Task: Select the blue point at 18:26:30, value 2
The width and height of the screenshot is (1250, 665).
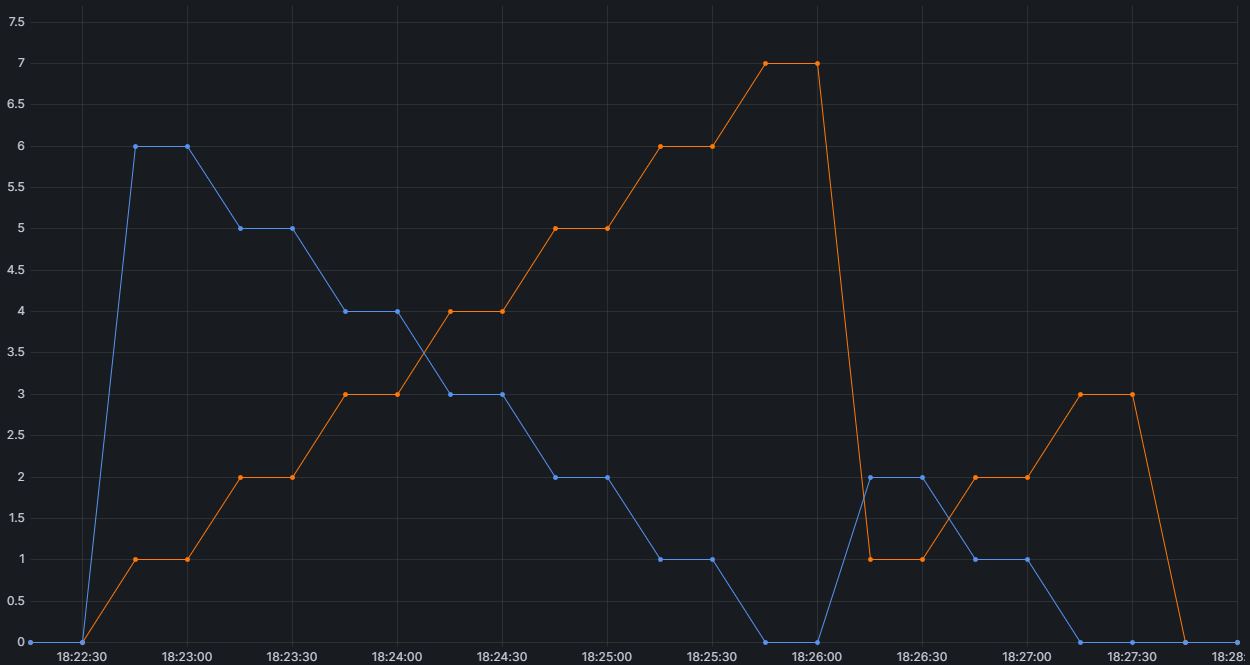Action: coord(922,477)
